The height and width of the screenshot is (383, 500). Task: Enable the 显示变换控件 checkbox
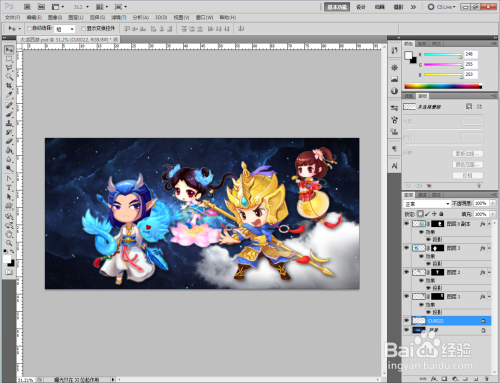click(83, 28)
